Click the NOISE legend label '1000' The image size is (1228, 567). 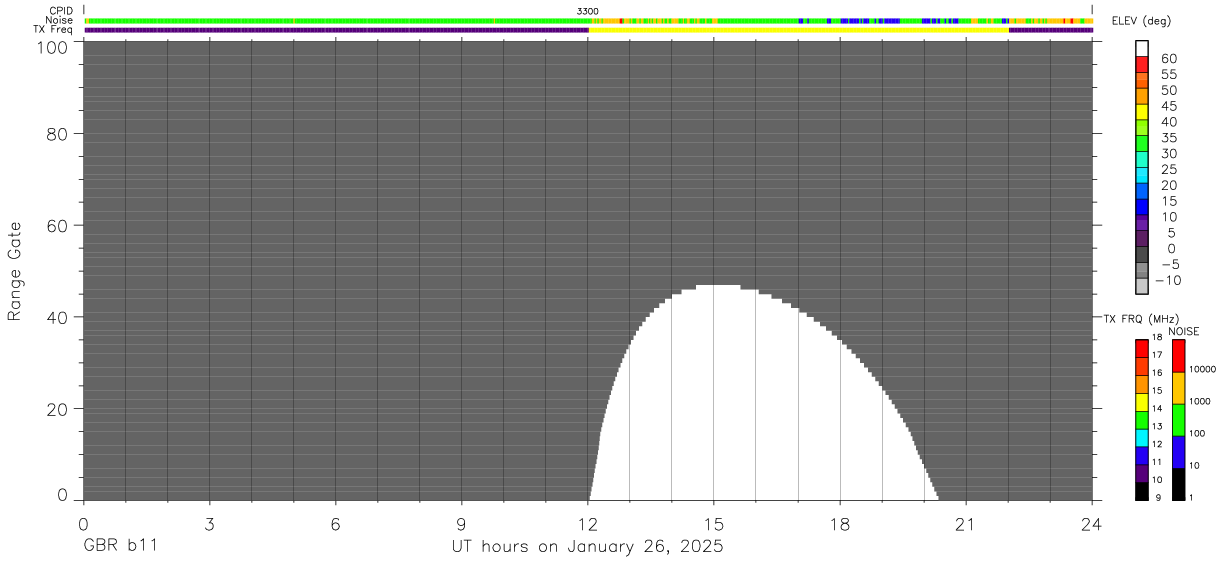point(1201,401)
